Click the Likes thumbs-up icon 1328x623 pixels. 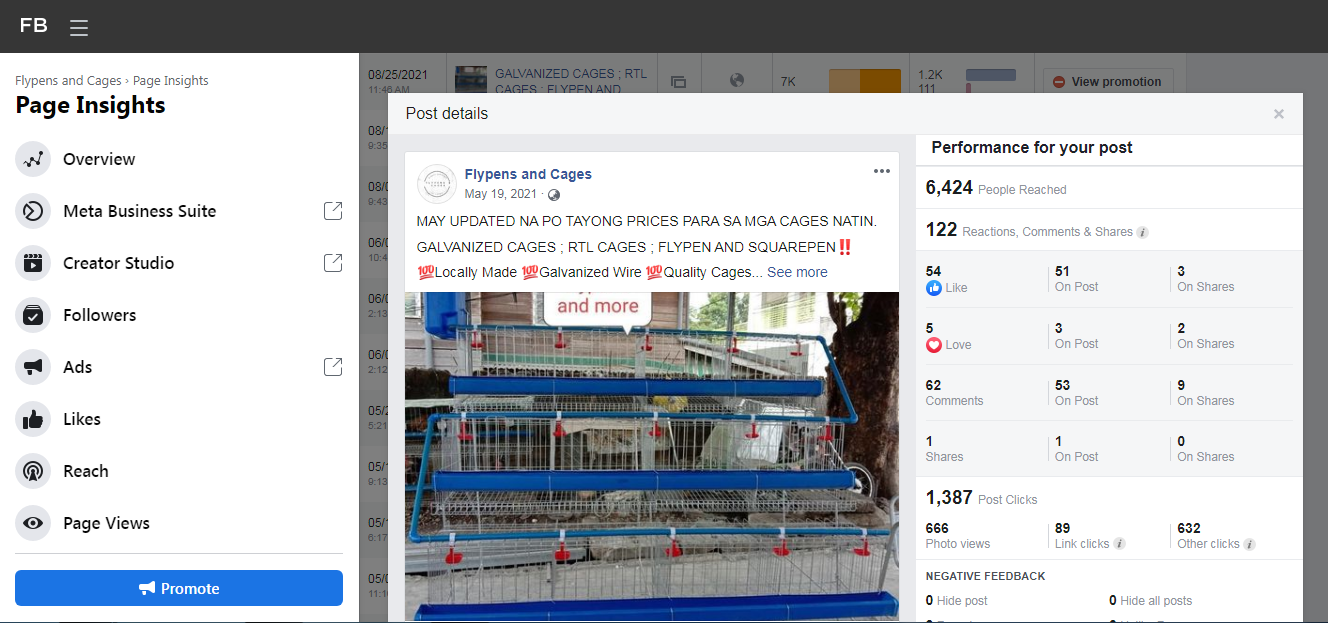33,419
